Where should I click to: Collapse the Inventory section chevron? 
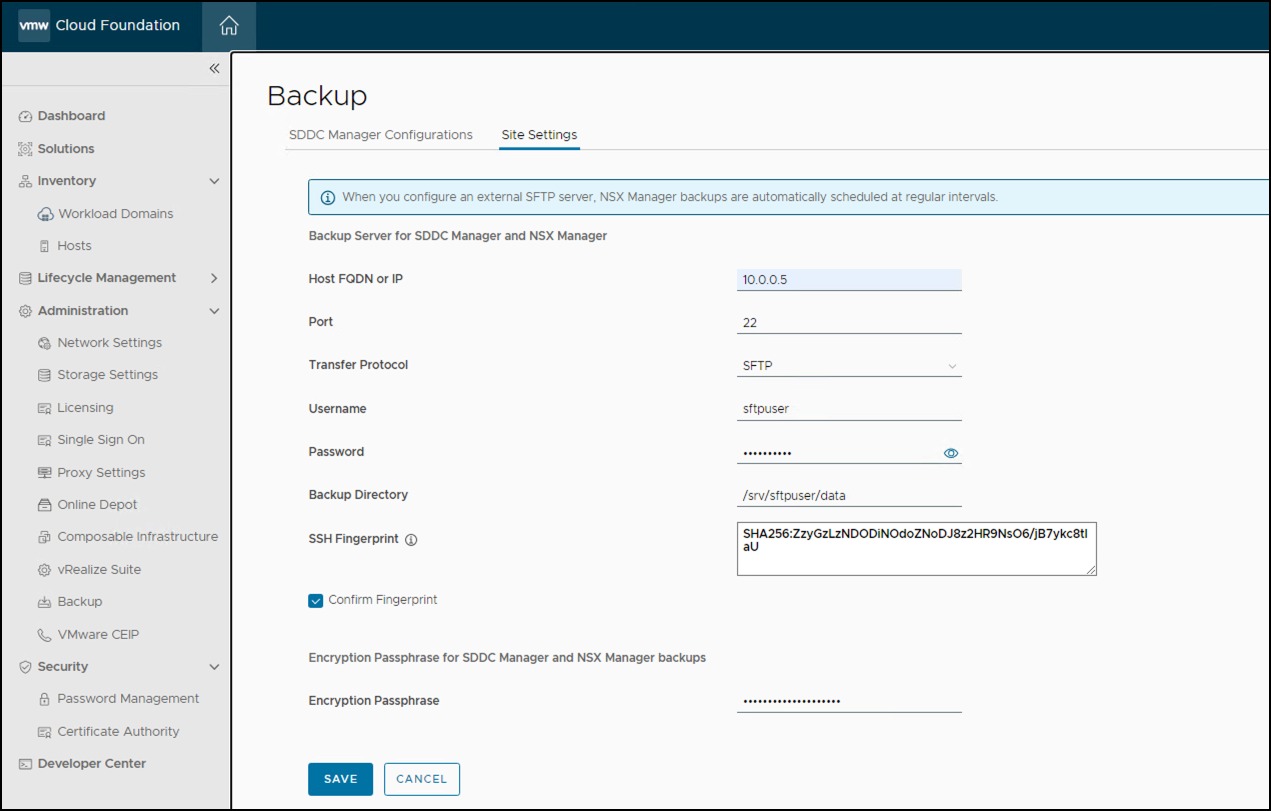click(x=214, y=181)
